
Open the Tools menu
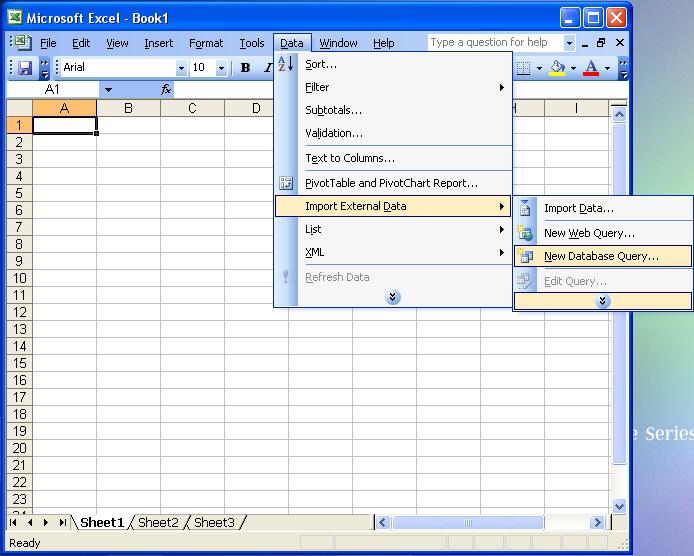pos(252,43)
